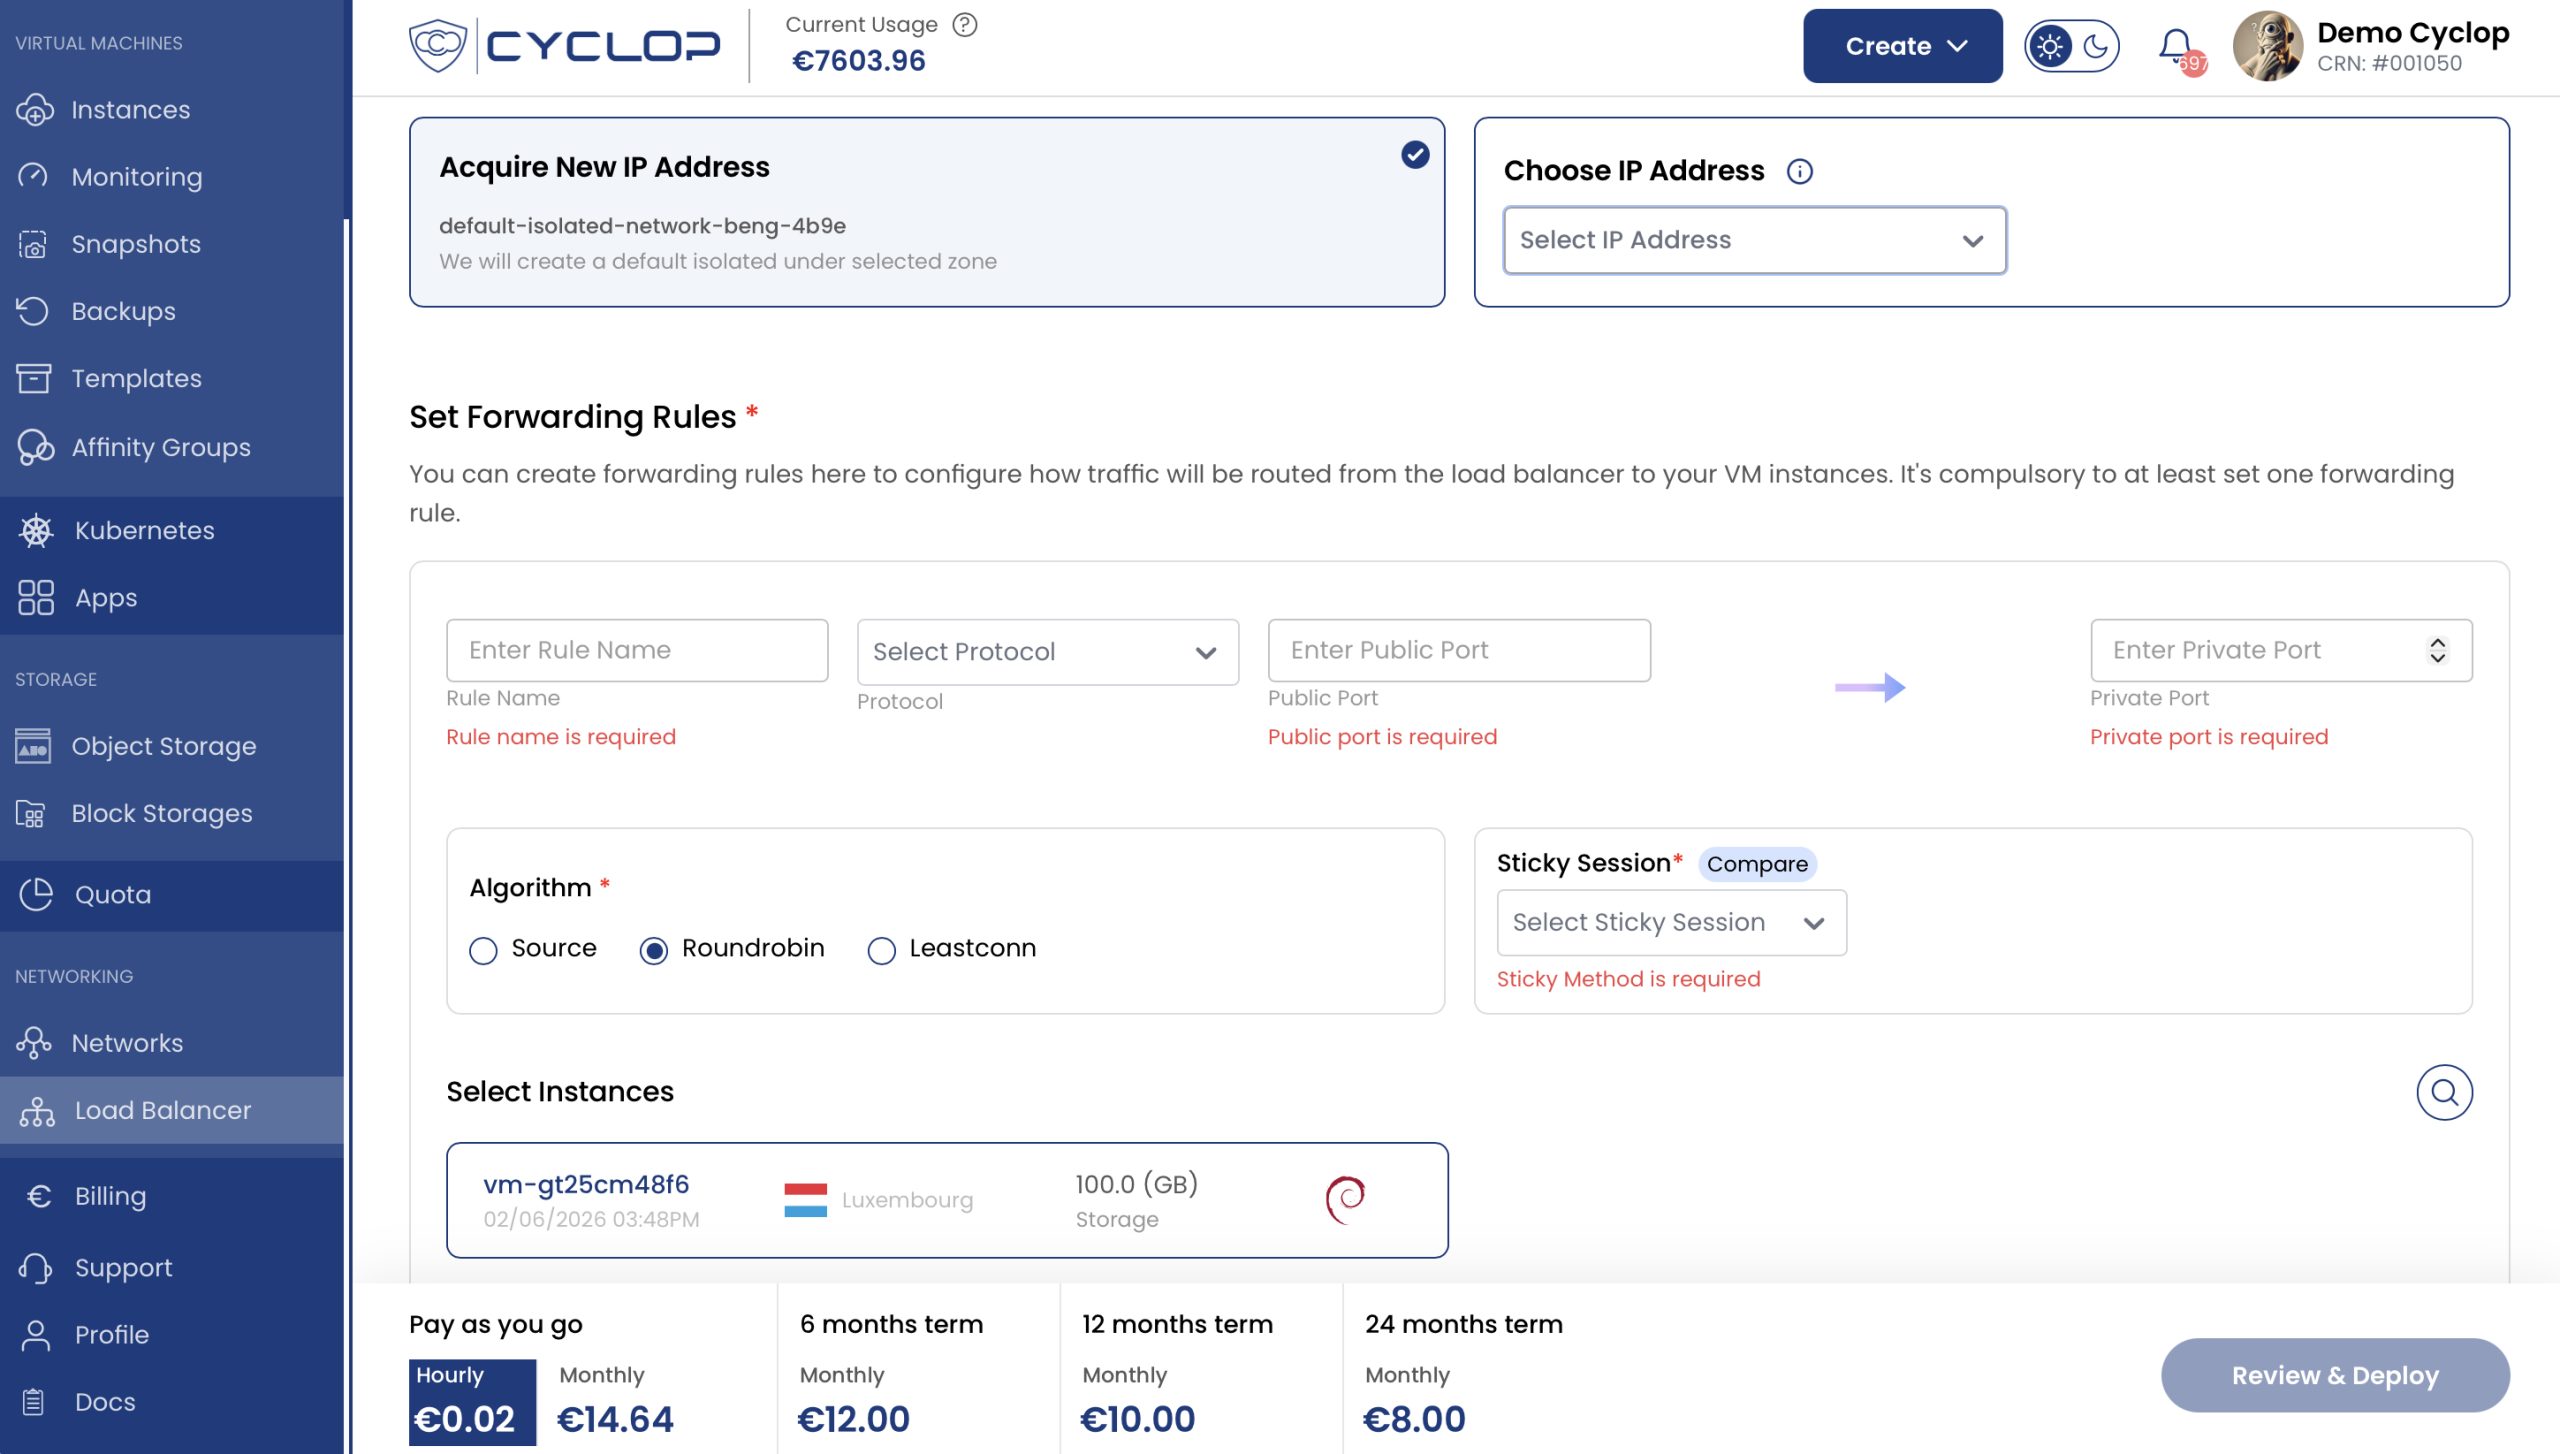This screenshot has width=2560, height=1454.
Task: Select the Leastconn algorithm option
Action: tap(881, 950)
